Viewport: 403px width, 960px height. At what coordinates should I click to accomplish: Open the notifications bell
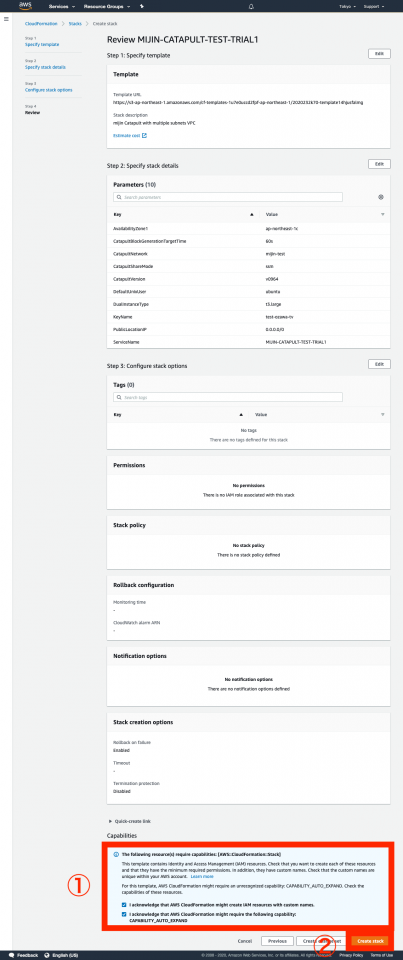point(251,6)
